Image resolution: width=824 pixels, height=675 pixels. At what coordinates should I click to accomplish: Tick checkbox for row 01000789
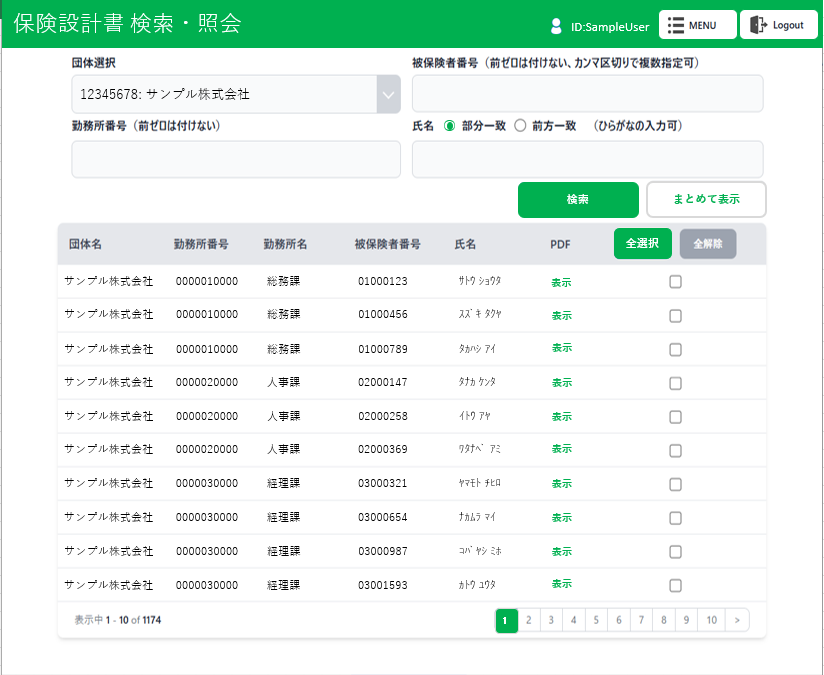click(x=675, y=350)
